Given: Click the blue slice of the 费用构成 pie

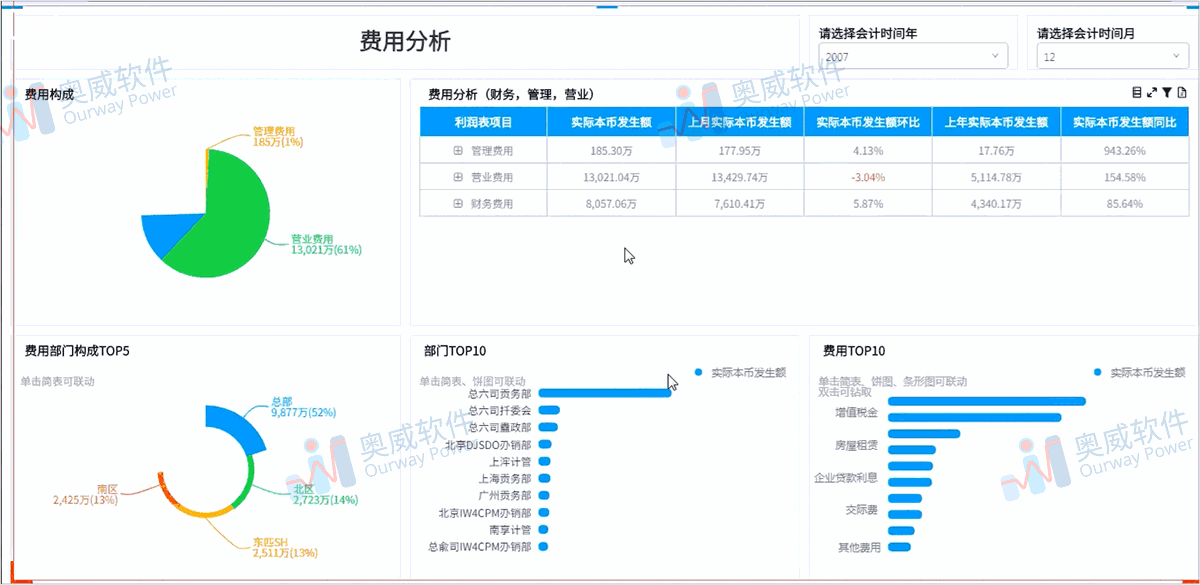Looking at the screenshot, I should [165, 235].
